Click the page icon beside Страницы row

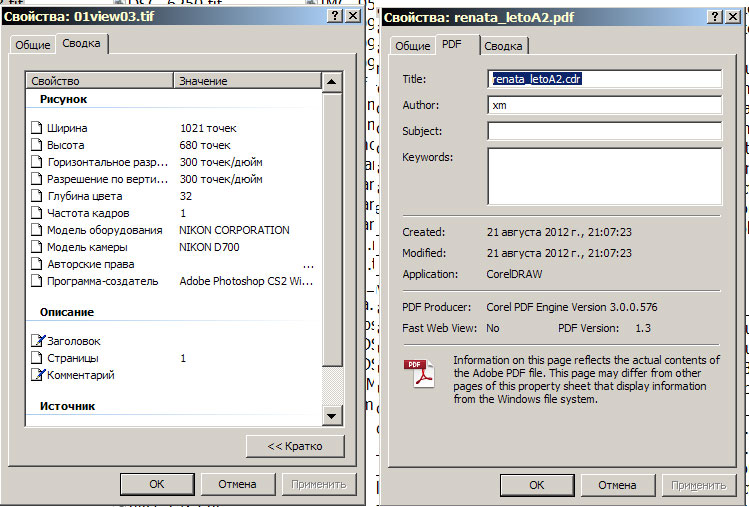(x=36, y=358)
